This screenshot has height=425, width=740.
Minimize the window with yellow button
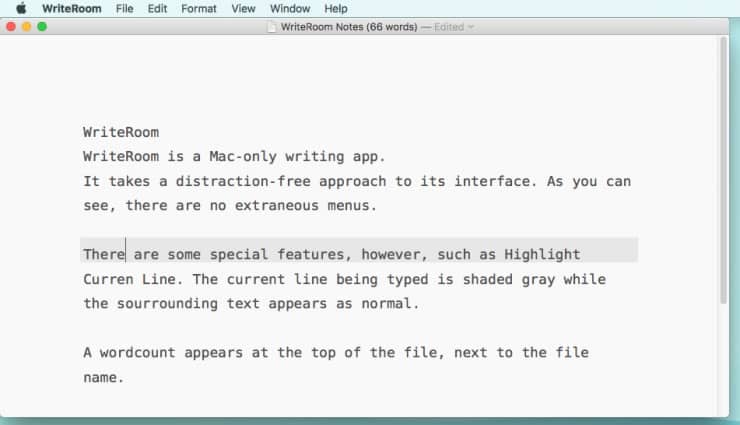click(x=26, y=26)
